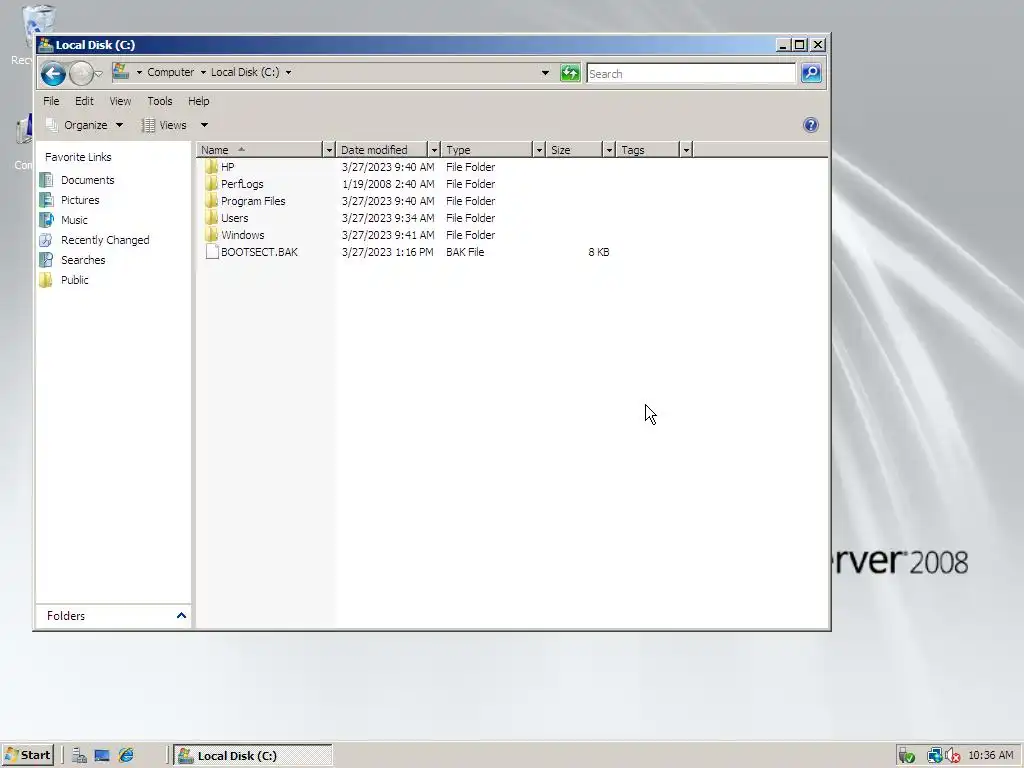
Task: Focus the Search input box
Action: (x=691, y=74)
